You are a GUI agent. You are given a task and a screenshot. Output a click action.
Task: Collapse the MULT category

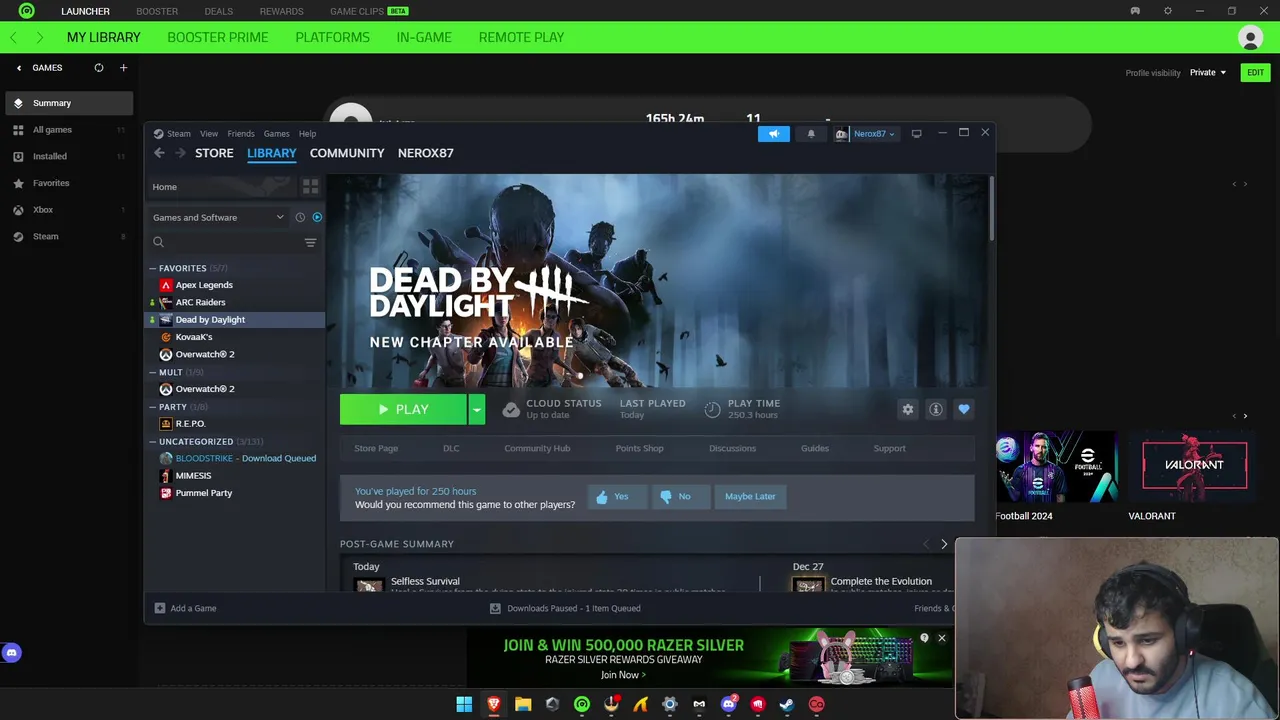point(153,372)
